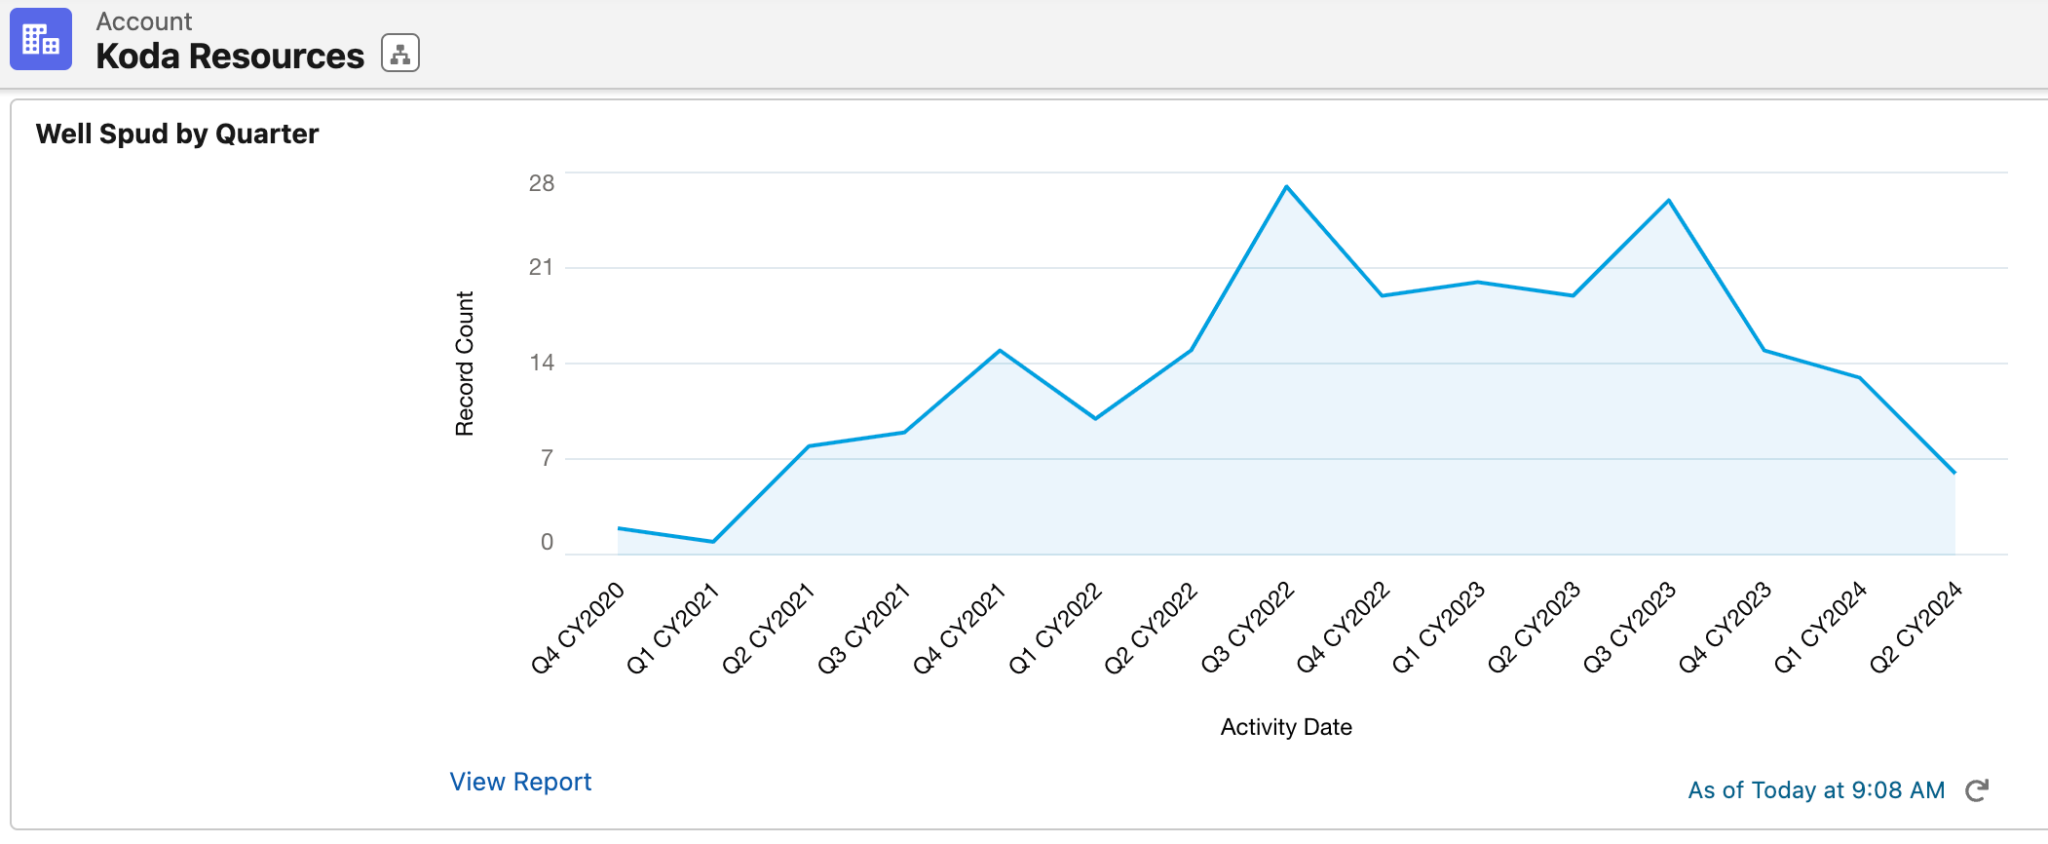Select the Koda Resources account name
Image resolution: width=2048 pixels, height=844 pixels.
230,57
